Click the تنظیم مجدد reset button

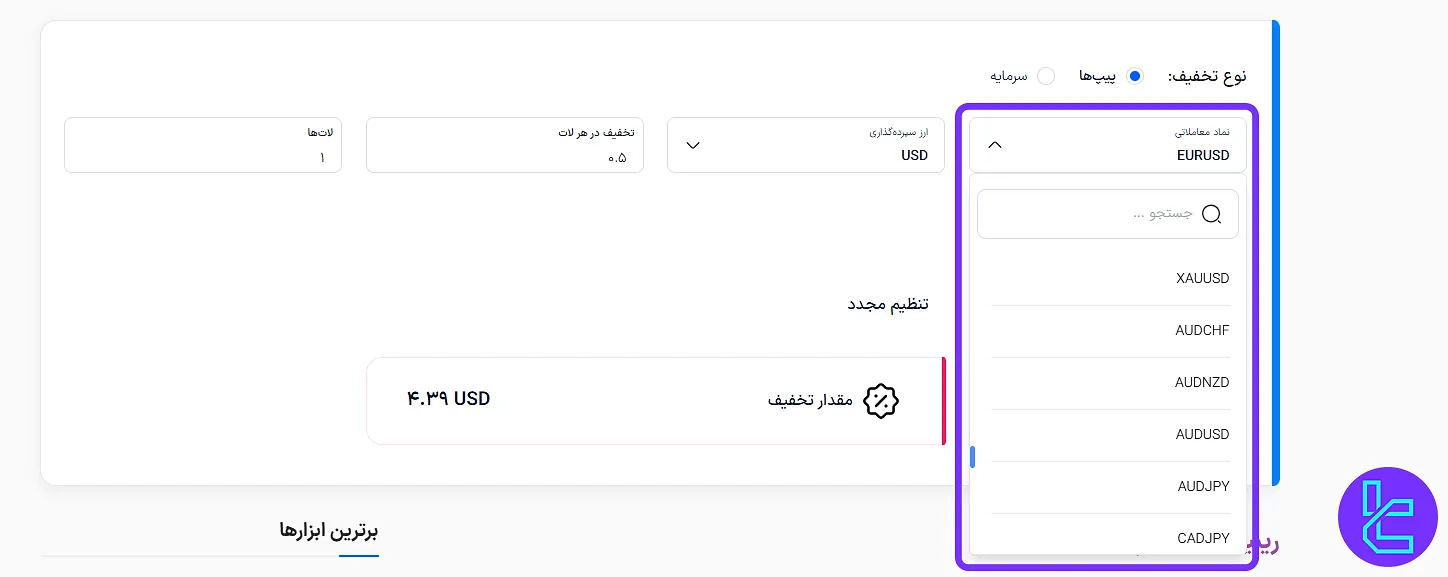[x=887, y=303]
